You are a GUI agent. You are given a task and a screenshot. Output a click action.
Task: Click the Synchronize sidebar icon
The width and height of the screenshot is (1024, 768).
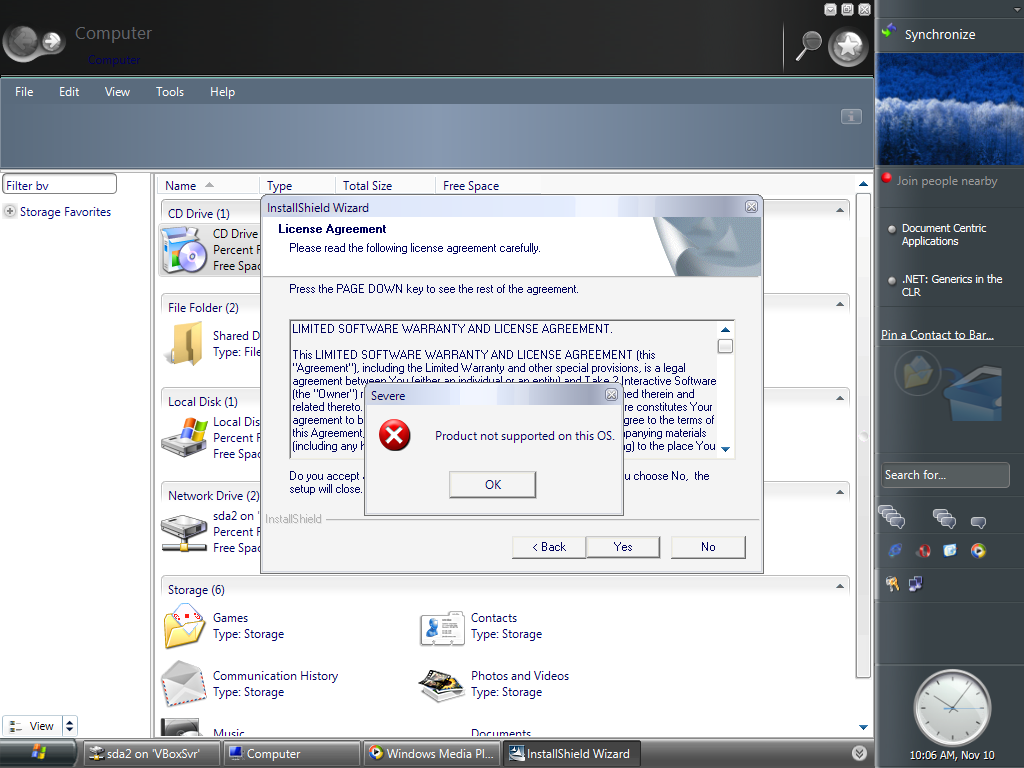point(888,33)
